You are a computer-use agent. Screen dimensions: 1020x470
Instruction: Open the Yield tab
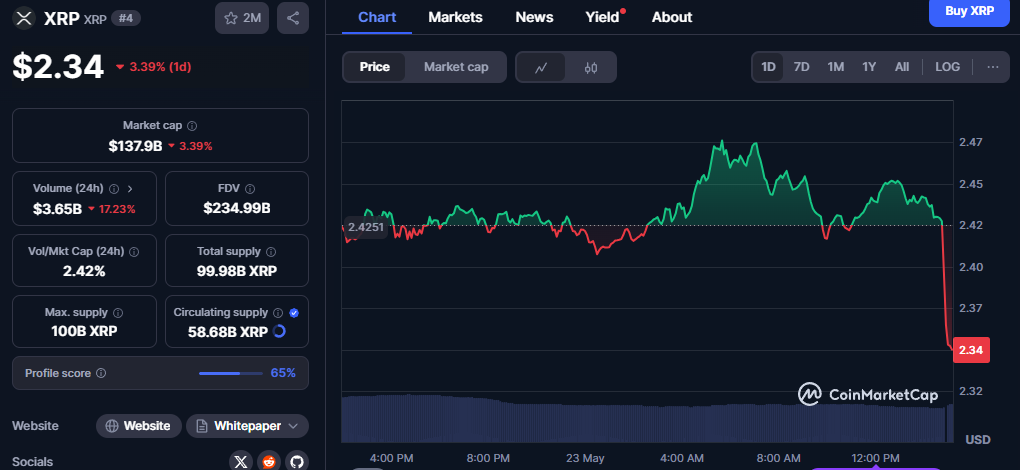(602, 17)
